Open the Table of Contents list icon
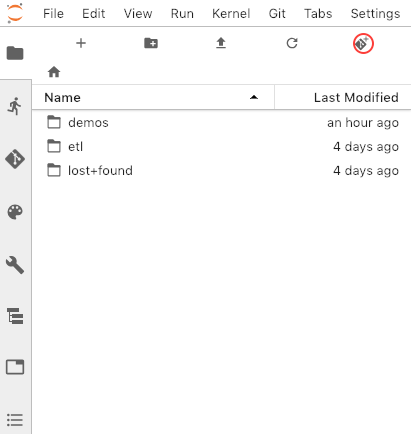 15,420
